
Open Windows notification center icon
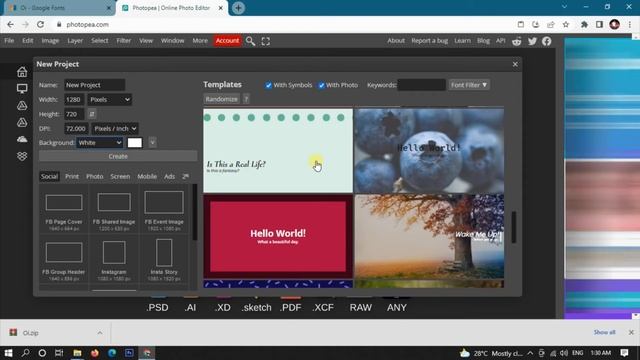tap(624, 353)
